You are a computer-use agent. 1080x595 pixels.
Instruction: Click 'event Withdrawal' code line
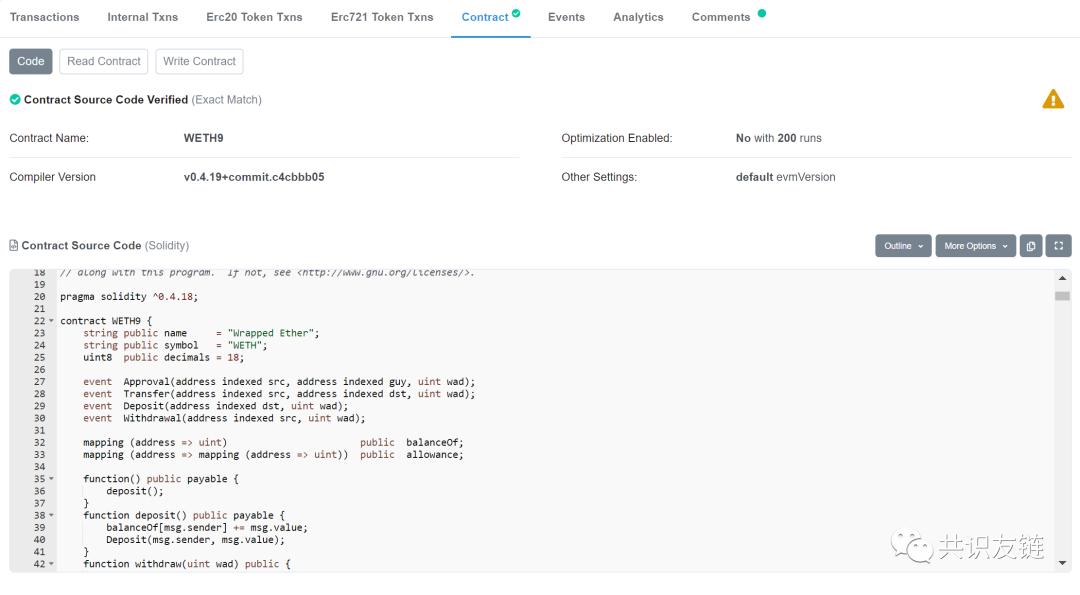[224, 418]
